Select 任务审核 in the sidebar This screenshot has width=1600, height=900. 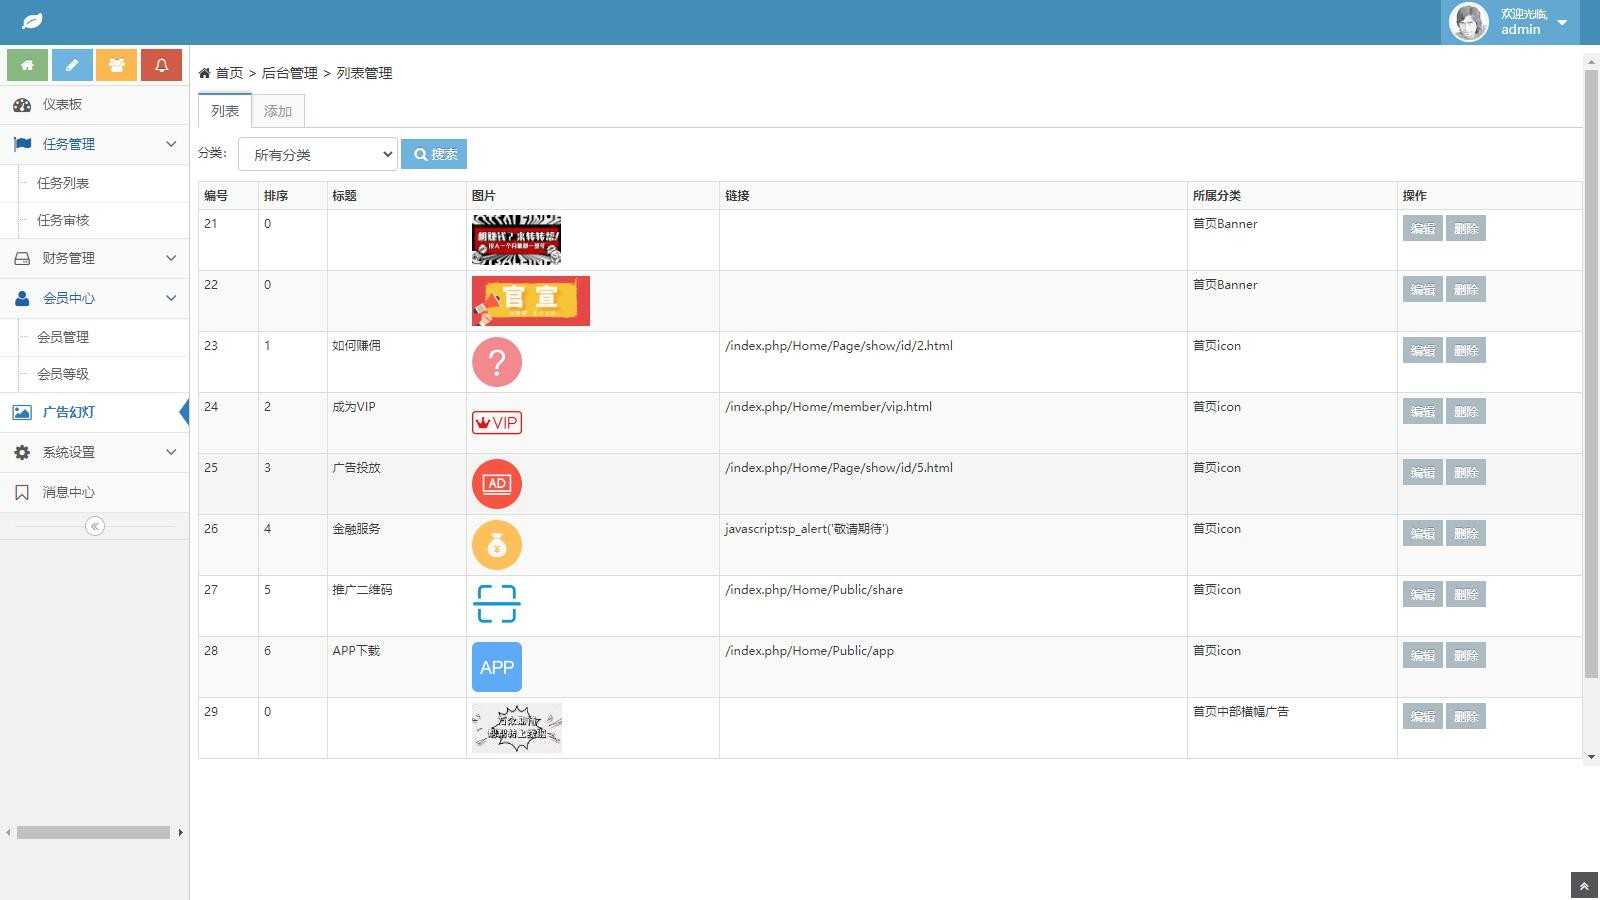pos(63,220)
